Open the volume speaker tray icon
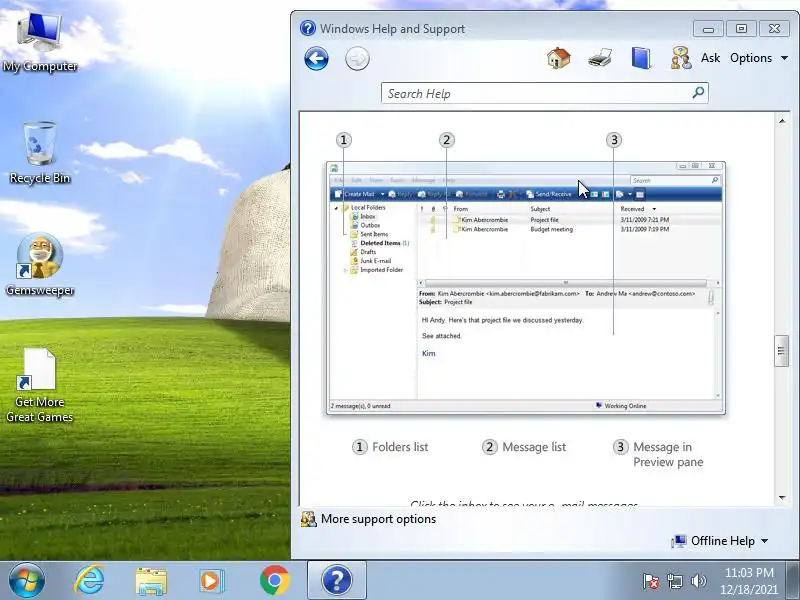 coord(698,581)
